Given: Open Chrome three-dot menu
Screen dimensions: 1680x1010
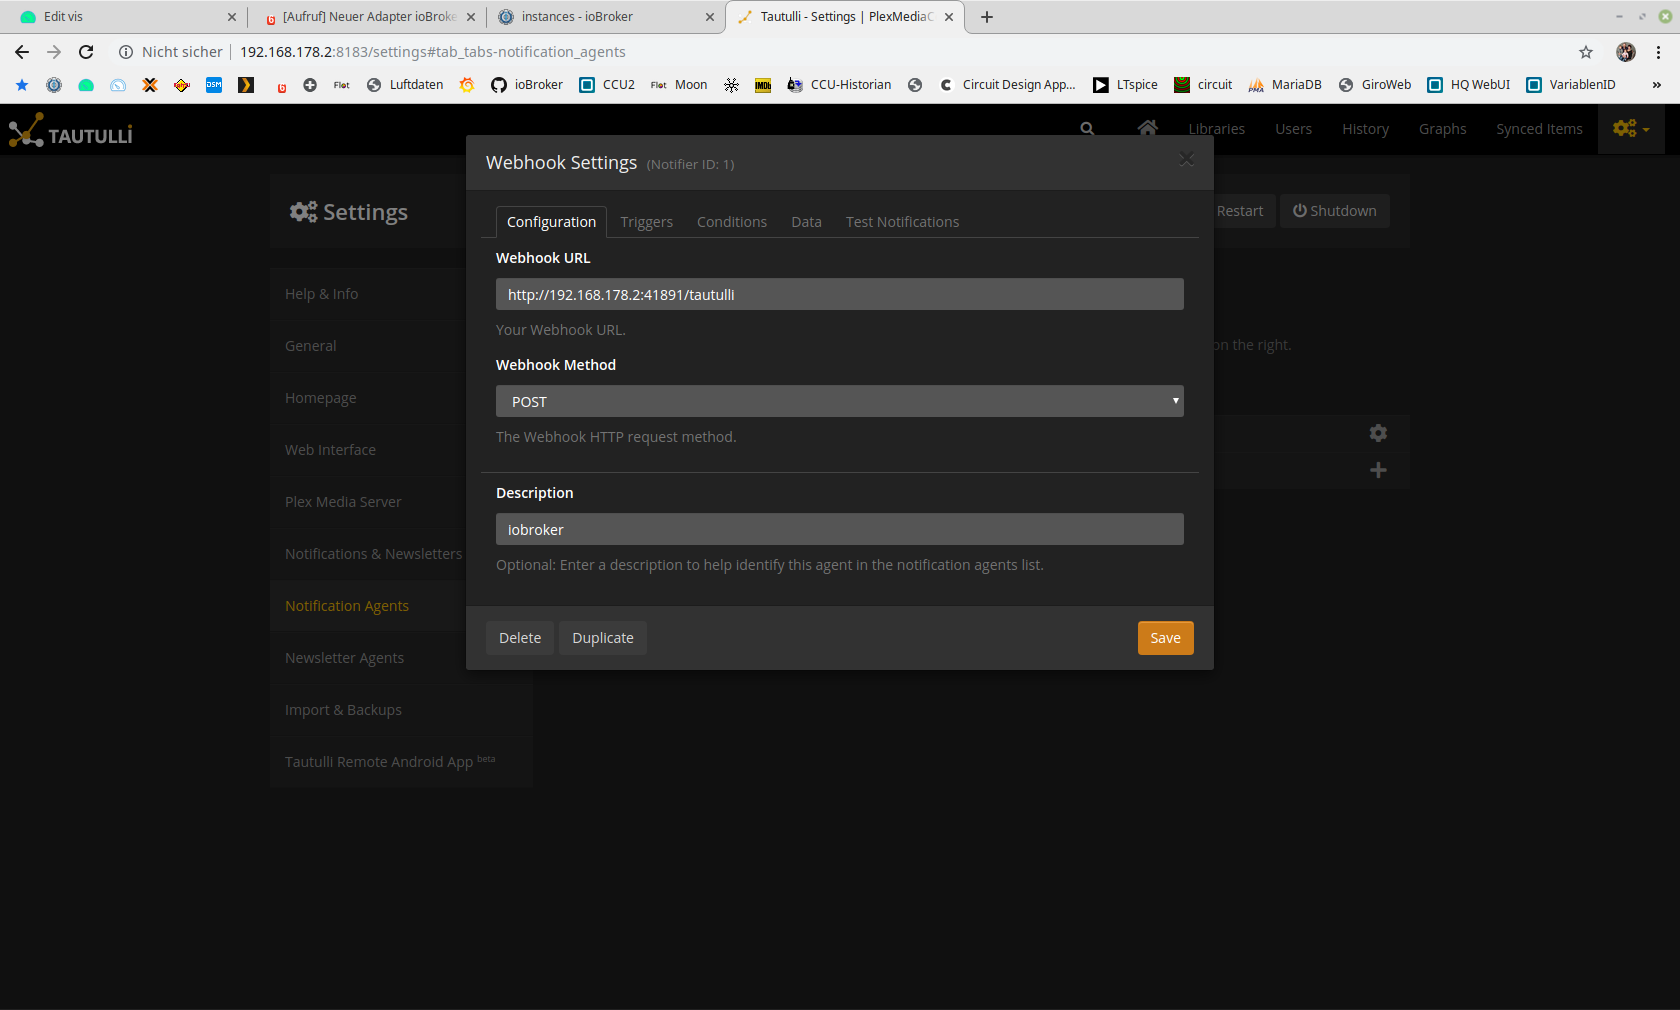Looking at the screenshot, I should 1658,52.
